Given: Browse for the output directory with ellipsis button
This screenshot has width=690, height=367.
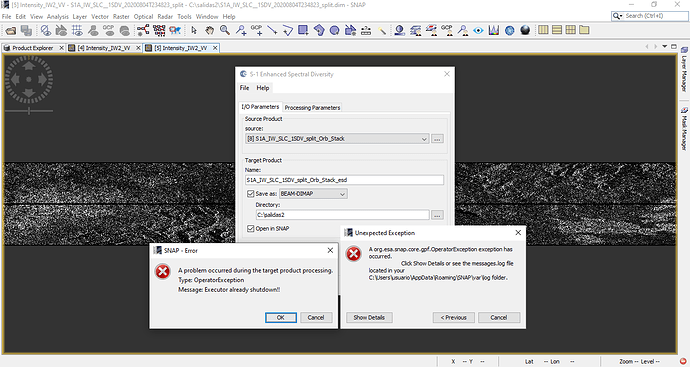Looking at the screenshot, I should tap(437, 215).
